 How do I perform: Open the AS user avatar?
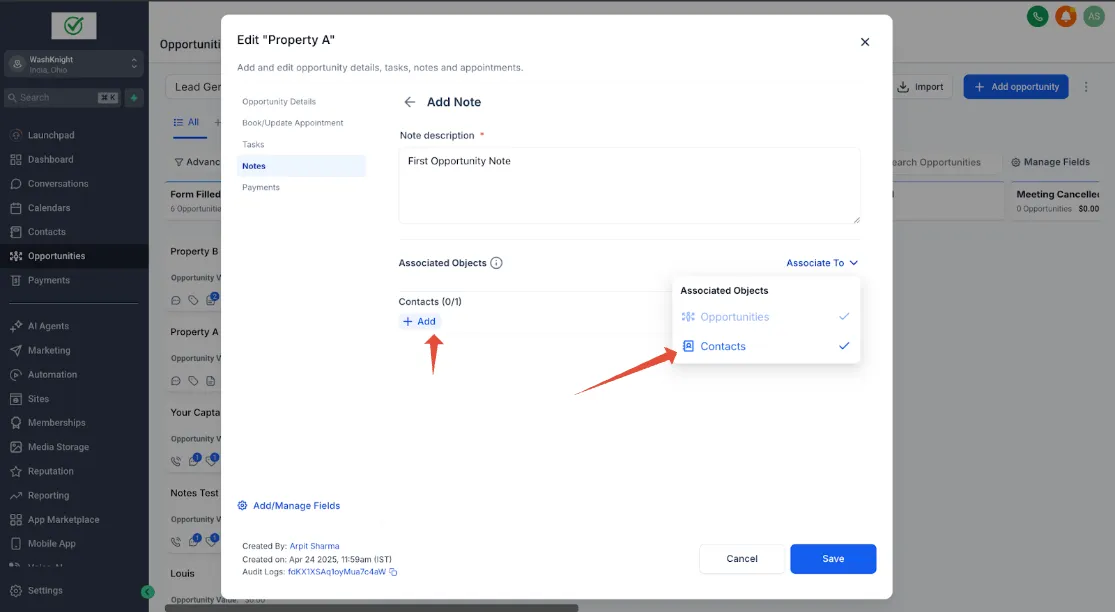1094,16
